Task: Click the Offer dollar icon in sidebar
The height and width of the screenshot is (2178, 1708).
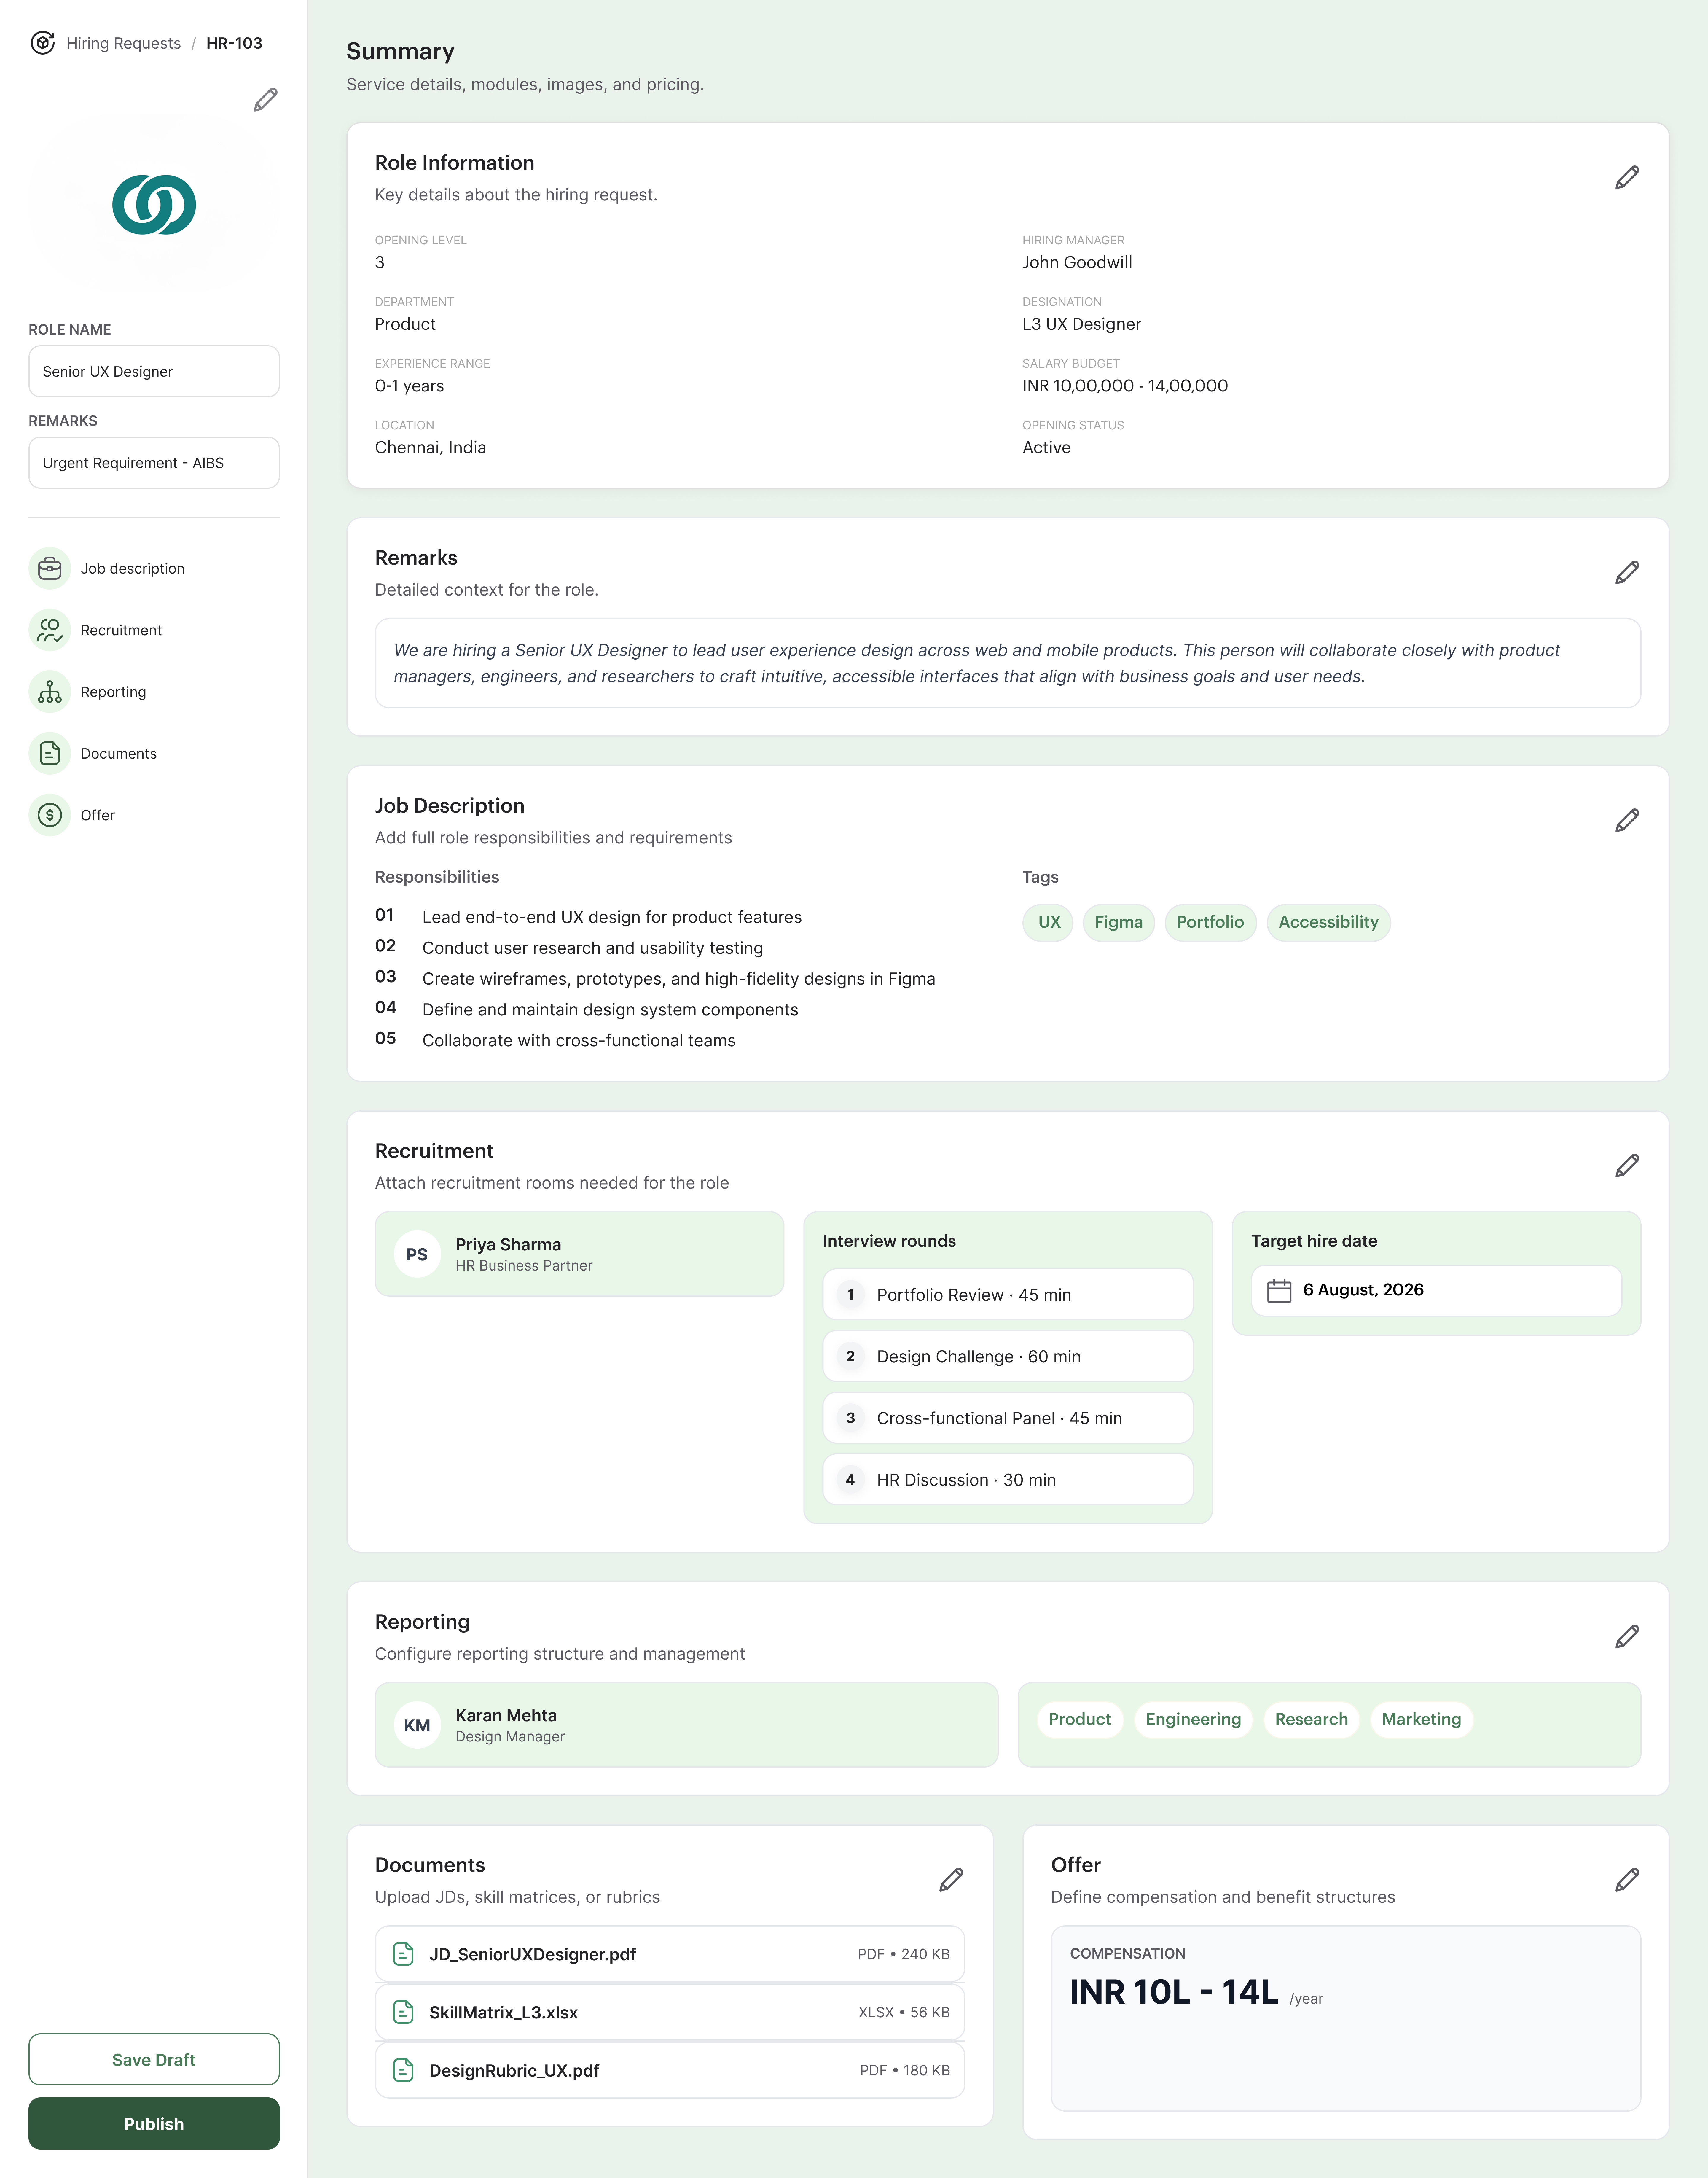Action: coord(50,815)
